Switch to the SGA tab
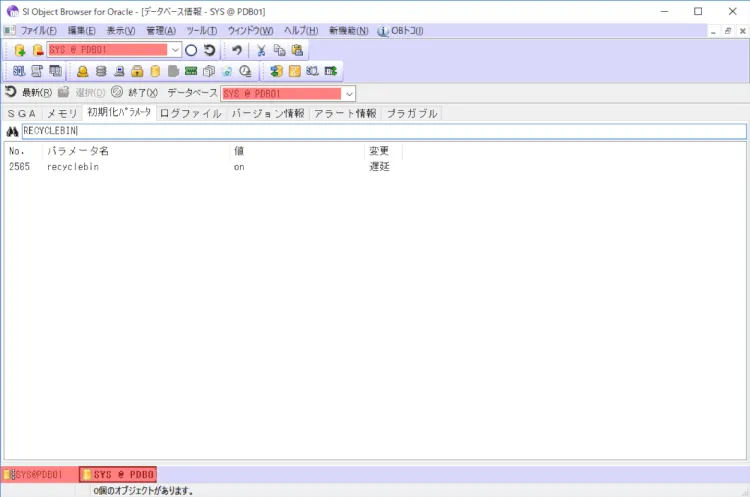750x497 pixels. (x=22, y=114)
